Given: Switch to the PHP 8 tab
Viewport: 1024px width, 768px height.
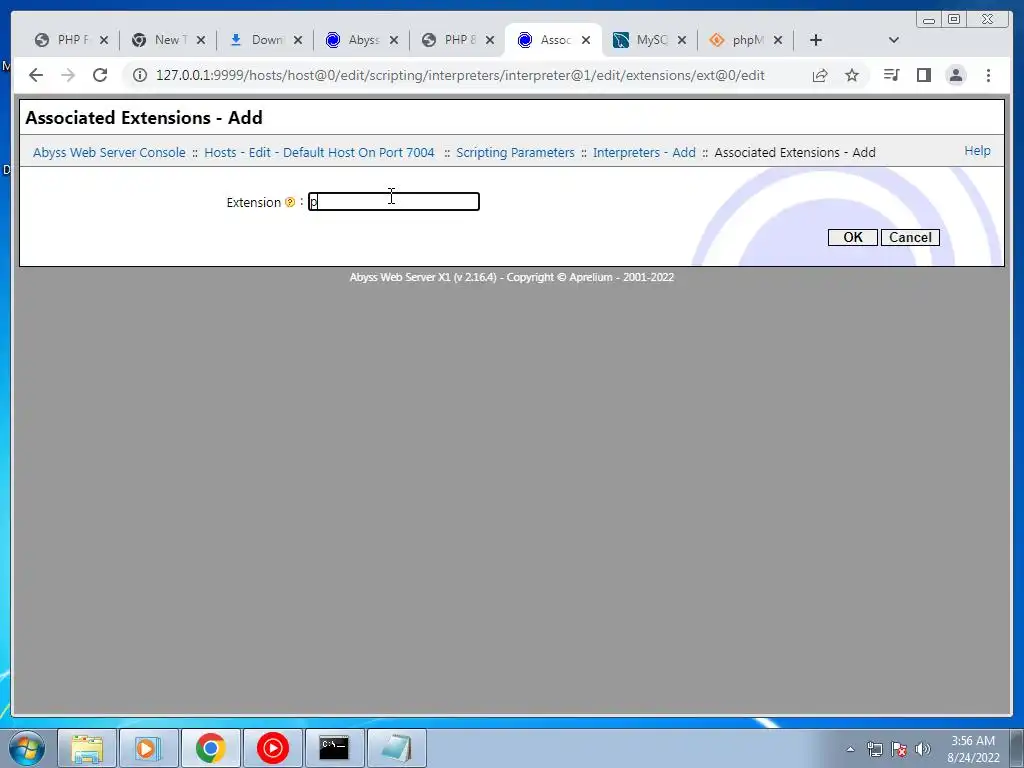Looking at the screenshot, I should click(449, 40).
